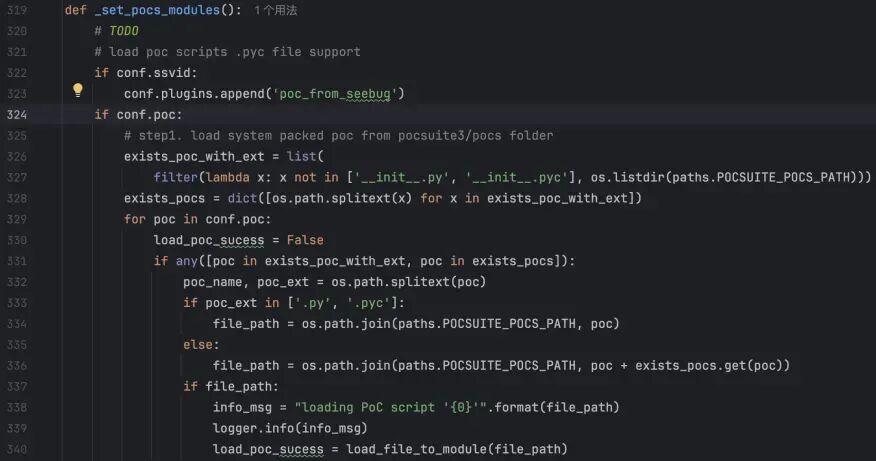
Task: Click line number 319 in the gutter
Action: coord(17,10)
